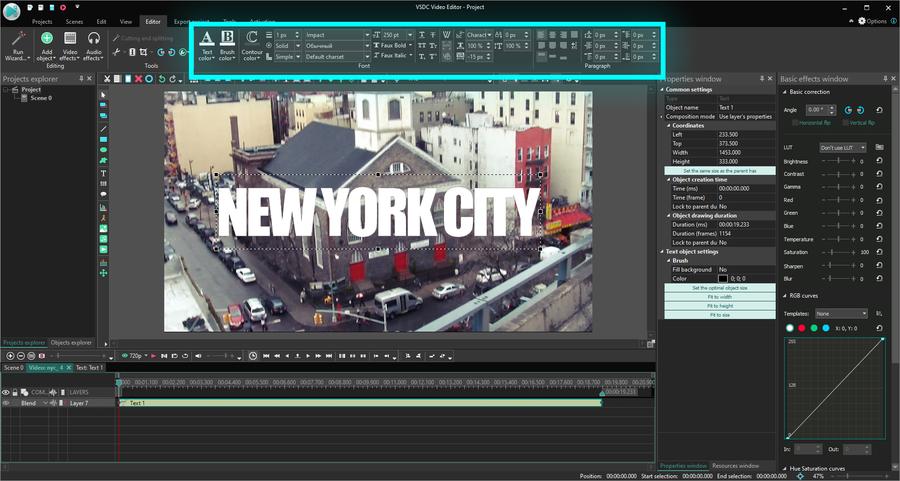Click the Add object button
900x481 pixels.
pos(46,46)
